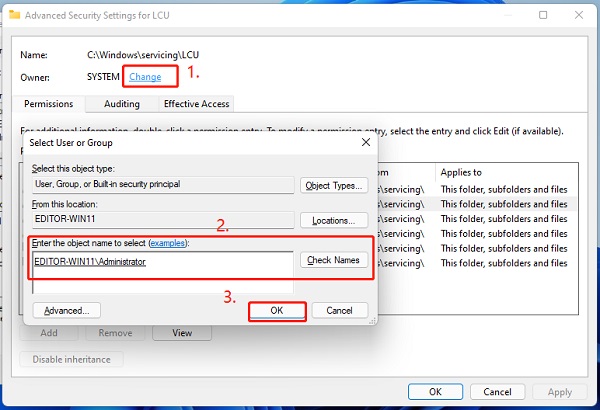
Task: Click the folder icon in title bar
Action: (15, 15)
